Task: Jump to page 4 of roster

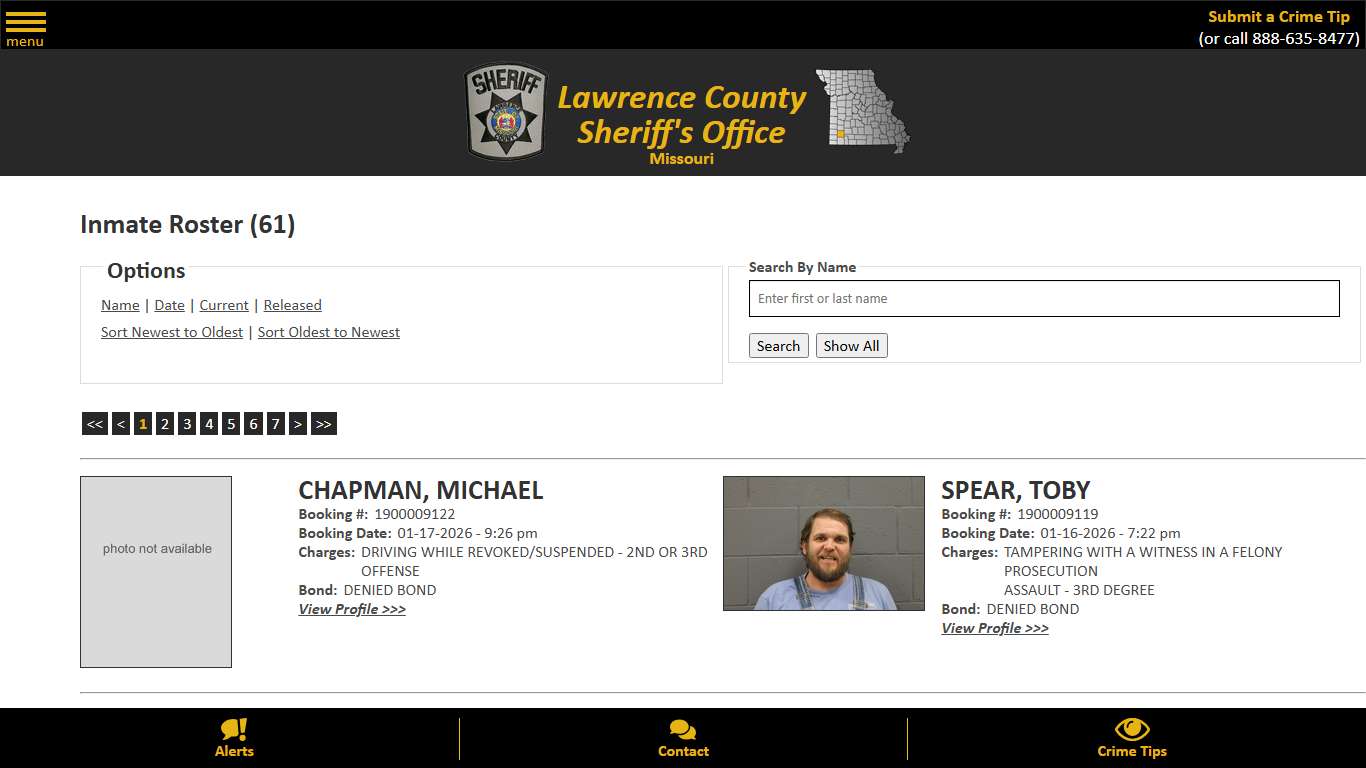Action: pyautogui.click(x=209, y=423)
